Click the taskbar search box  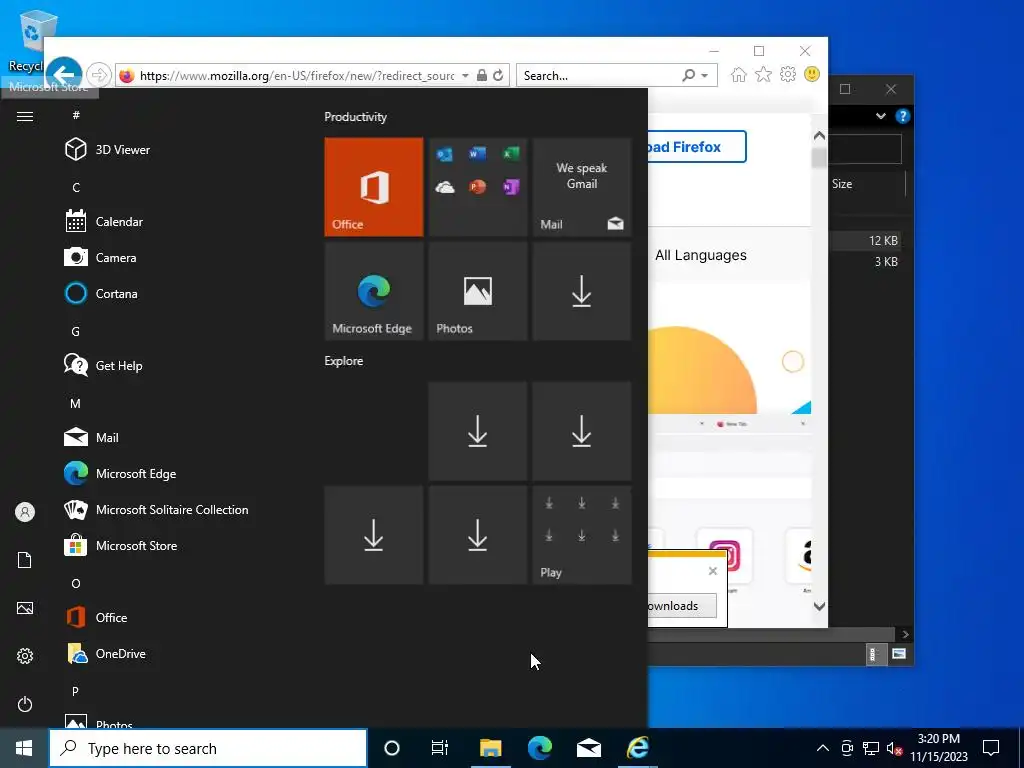(208, 748)
